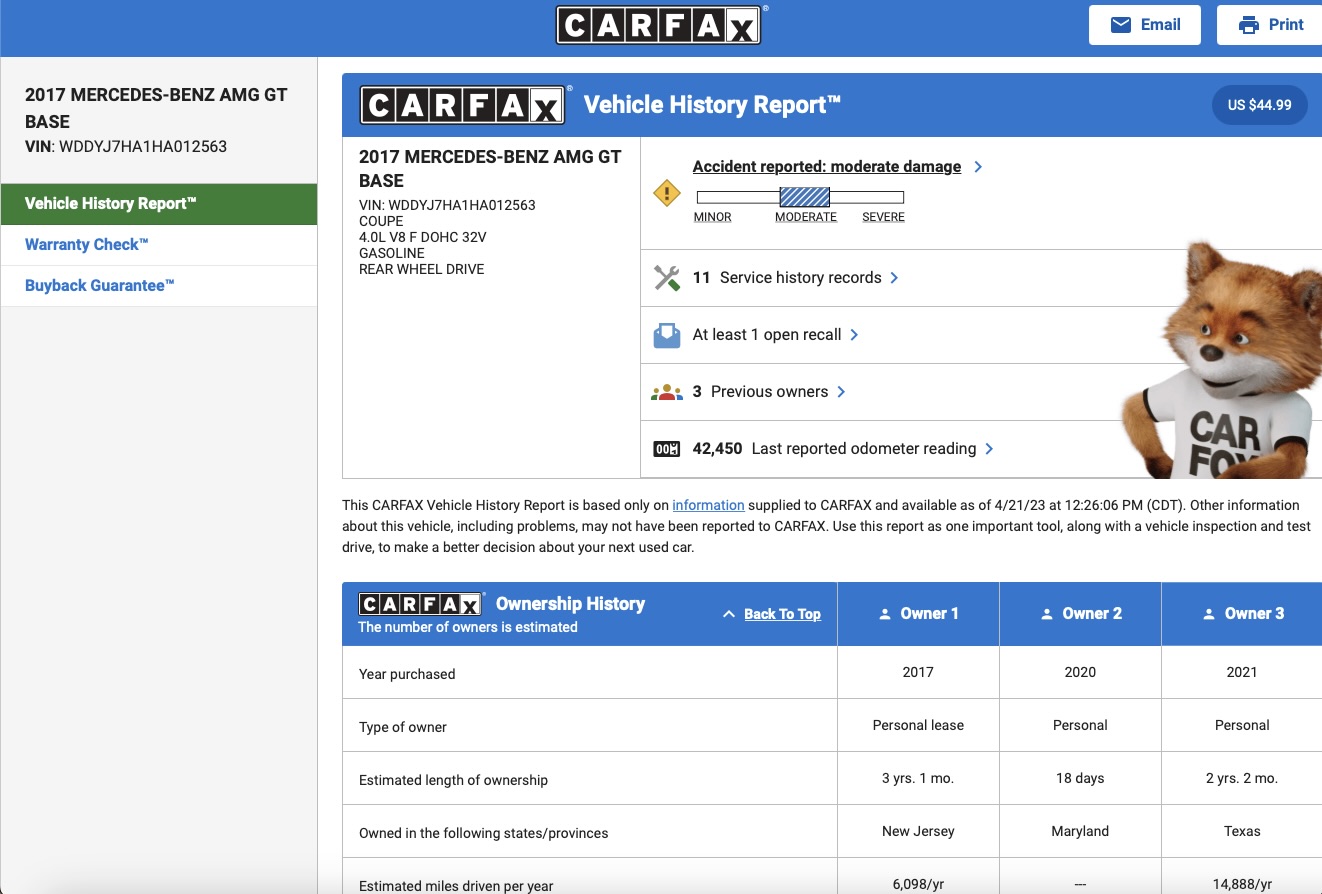Click the '3 yrs. 1 mo.' ownership length cell
This screenshot has width=1322, height=894.
[x=918, y=778]
